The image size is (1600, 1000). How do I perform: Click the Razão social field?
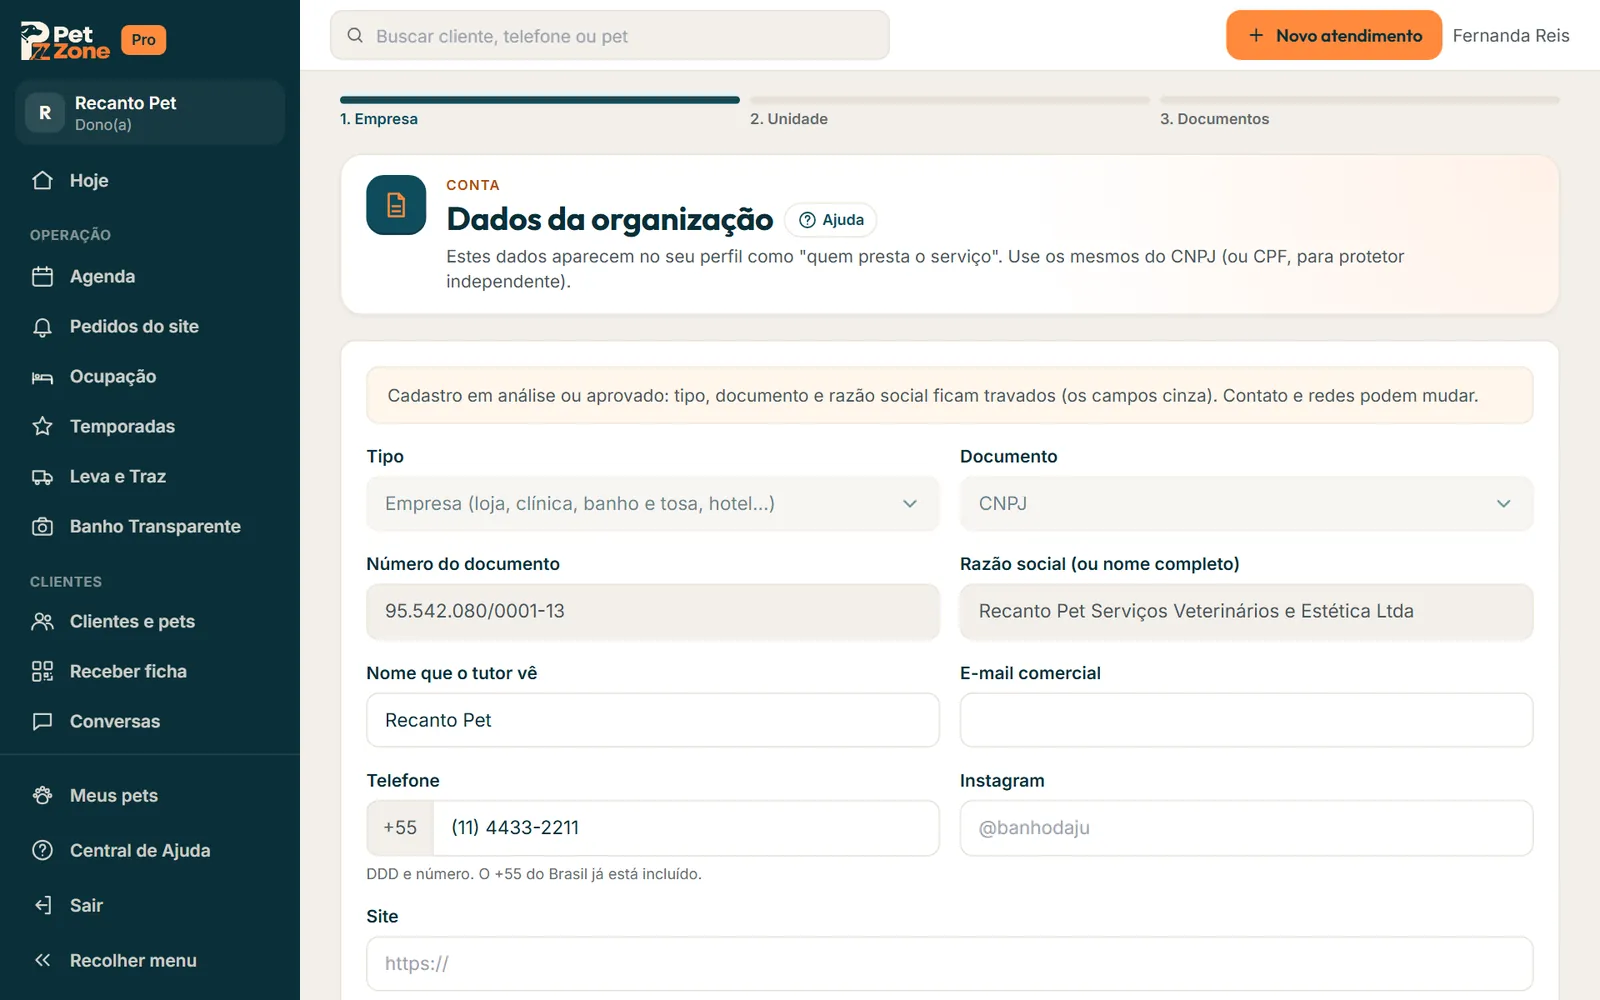point(1246,611)
